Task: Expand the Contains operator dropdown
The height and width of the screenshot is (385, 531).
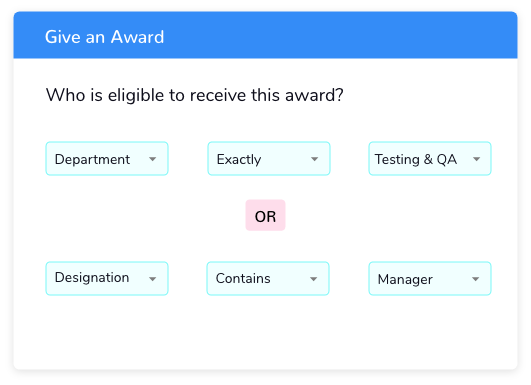Action: point(268,278)
